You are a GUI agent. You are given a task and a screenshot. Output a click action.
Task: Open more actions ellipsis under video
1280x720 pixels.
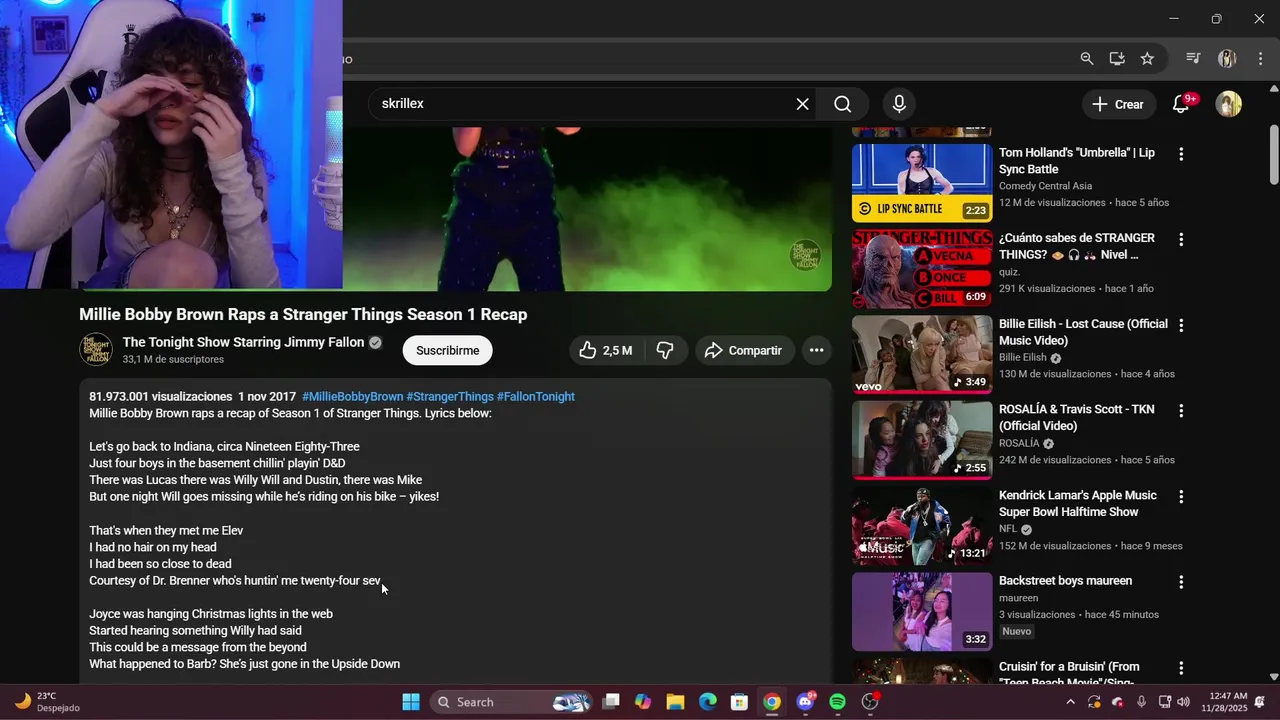[816, 350]
